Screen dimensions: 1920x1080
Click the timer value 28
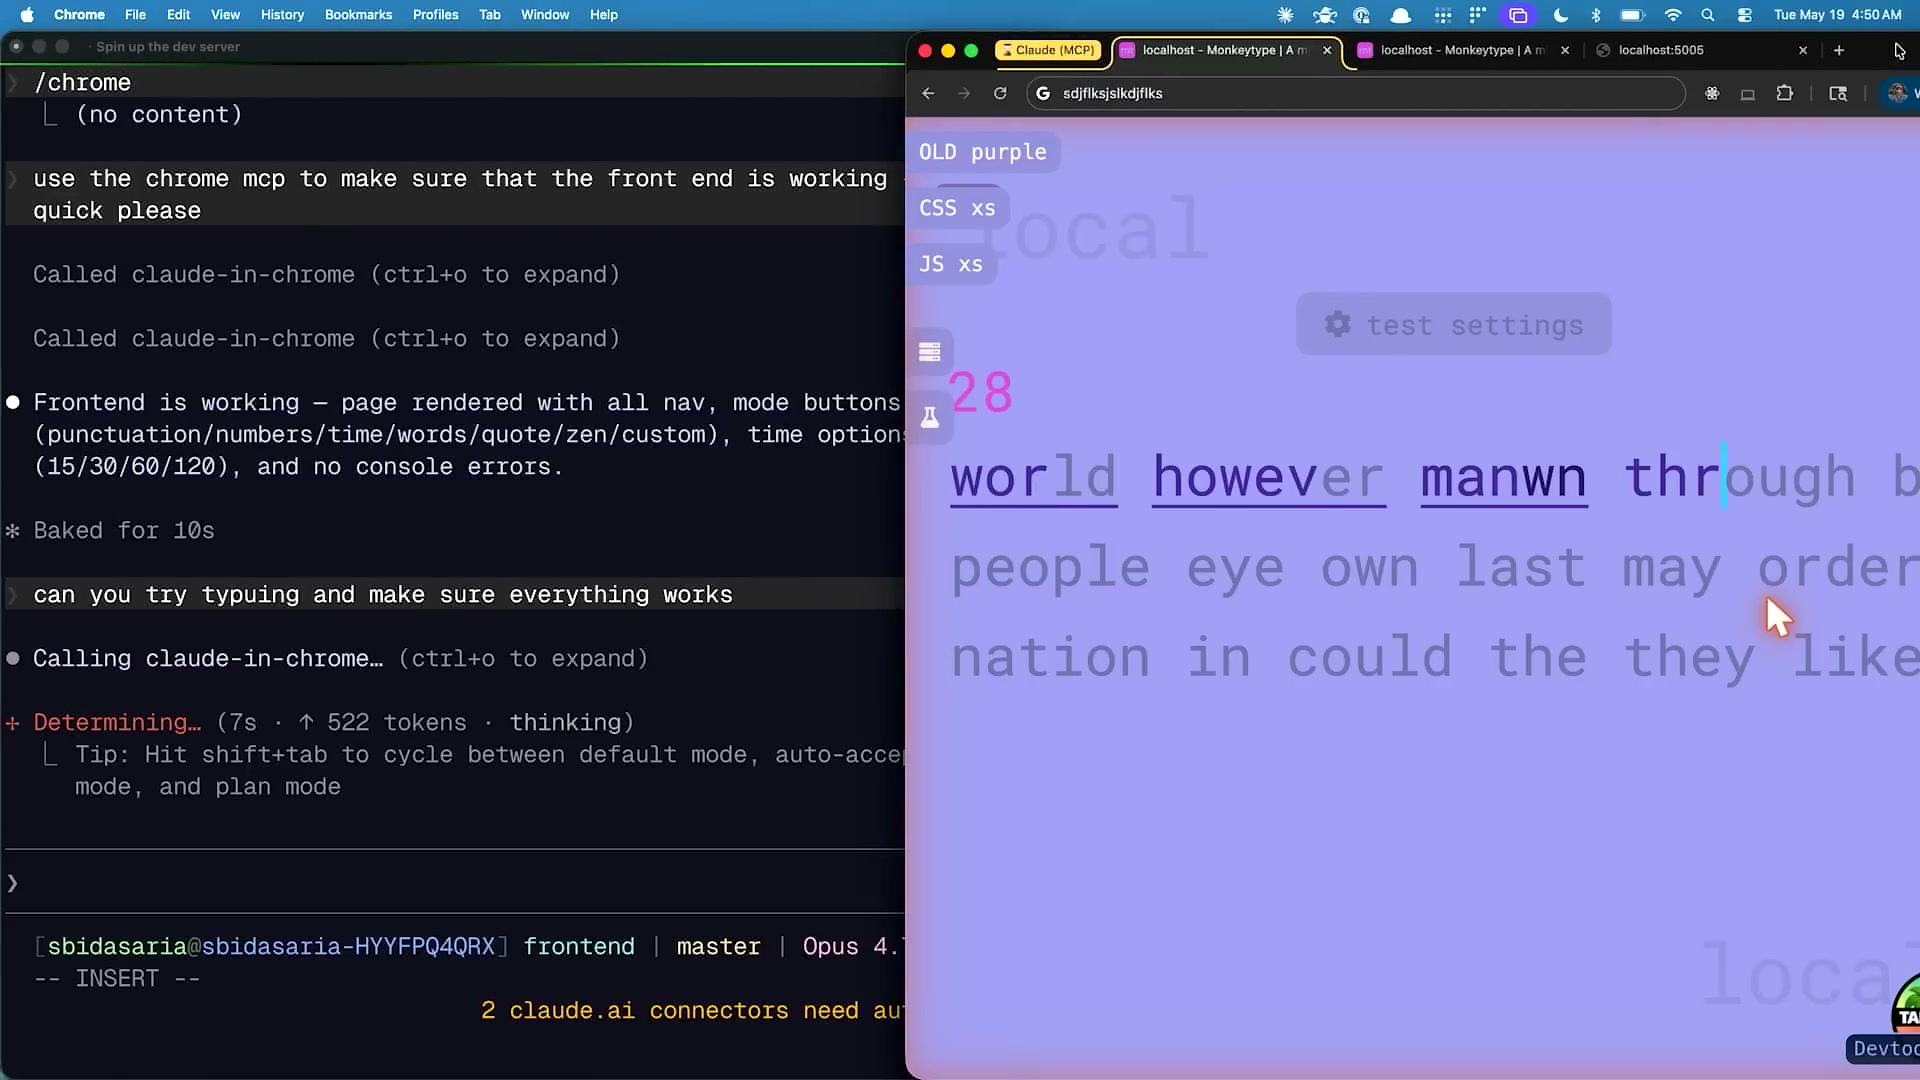tap(981, 392)
